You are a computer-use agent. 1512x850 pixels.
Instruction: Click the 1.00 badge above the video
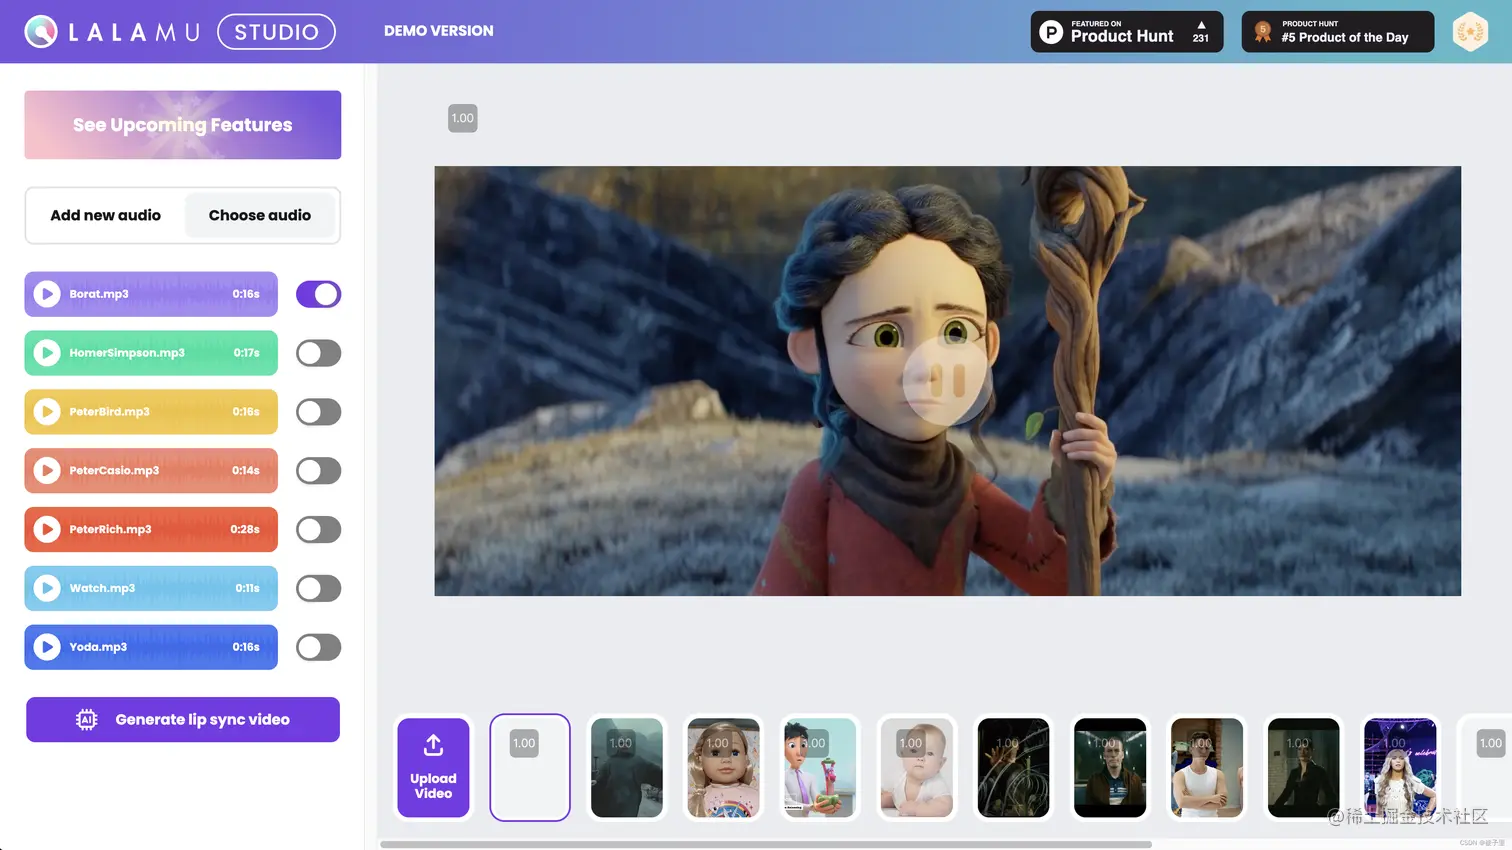[462, 118]
